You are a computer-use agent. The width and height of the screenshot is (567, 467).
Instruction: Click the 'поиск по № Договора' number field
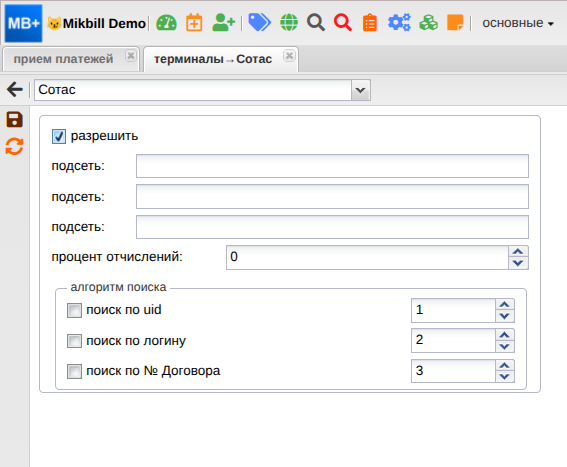coord(453,371)
